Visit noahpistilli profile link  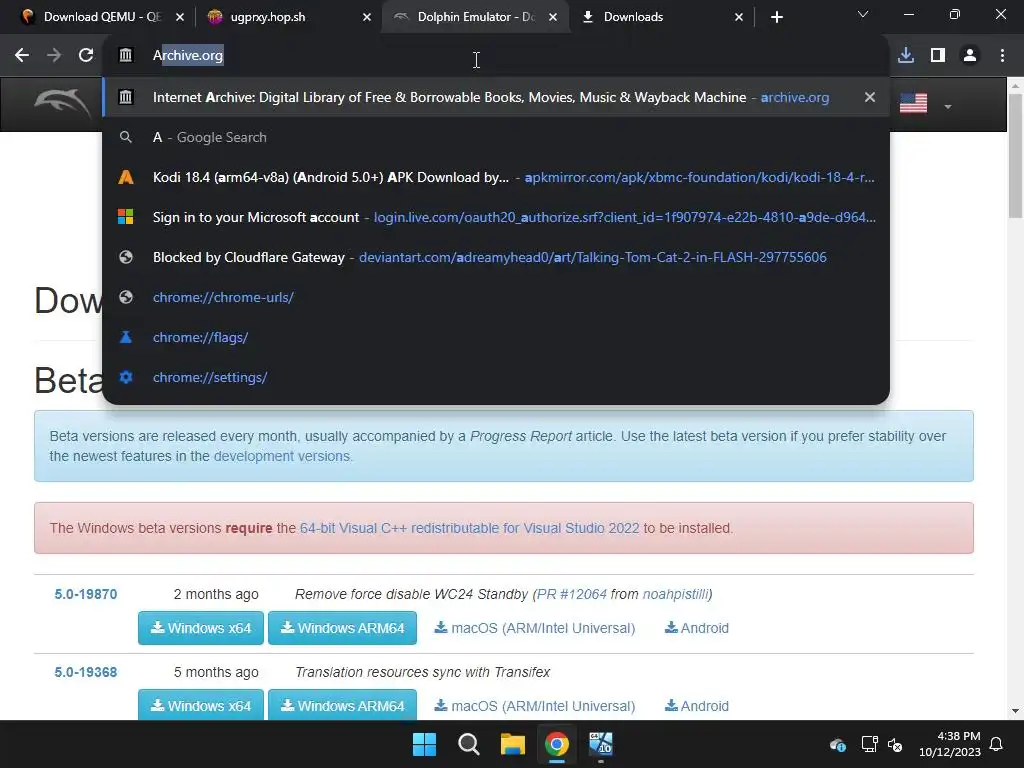675,594
